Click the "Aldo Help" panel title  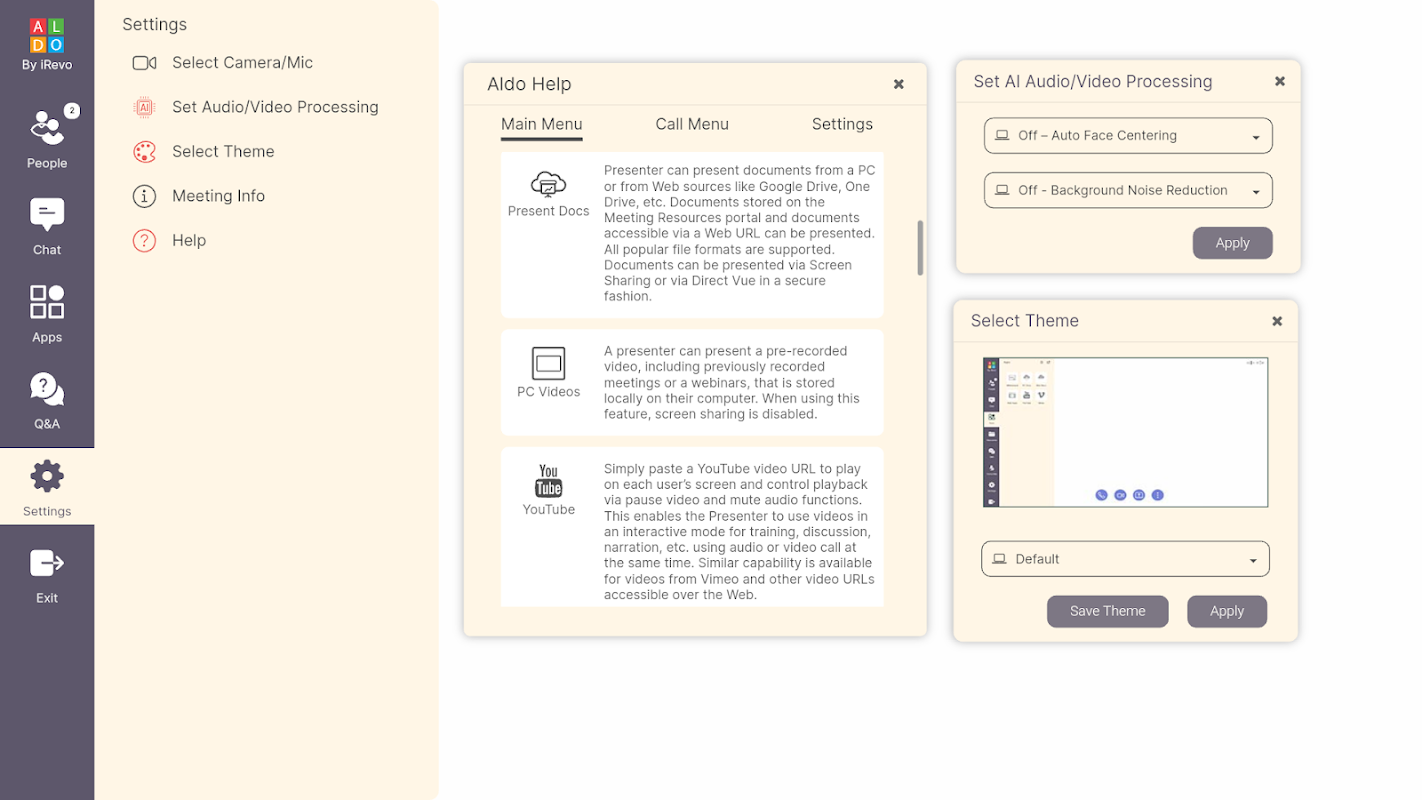[x=529, y=85]
